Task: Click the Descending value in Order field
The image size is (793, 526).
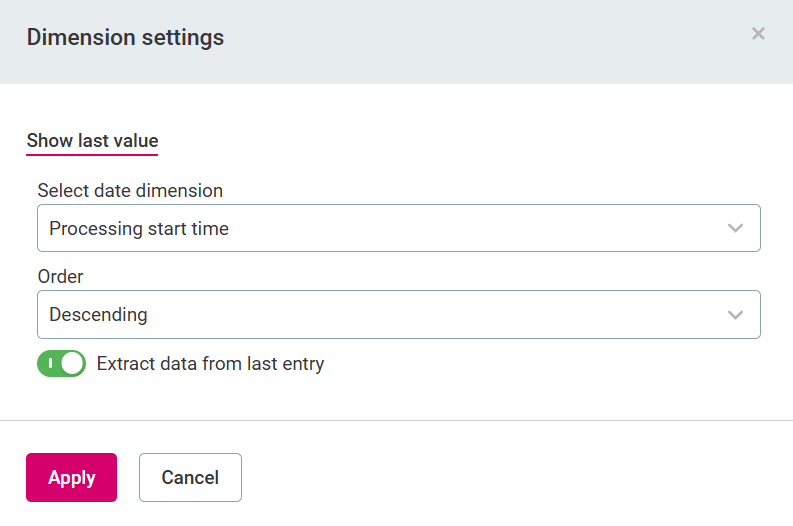Action: [x=98, y=314]
